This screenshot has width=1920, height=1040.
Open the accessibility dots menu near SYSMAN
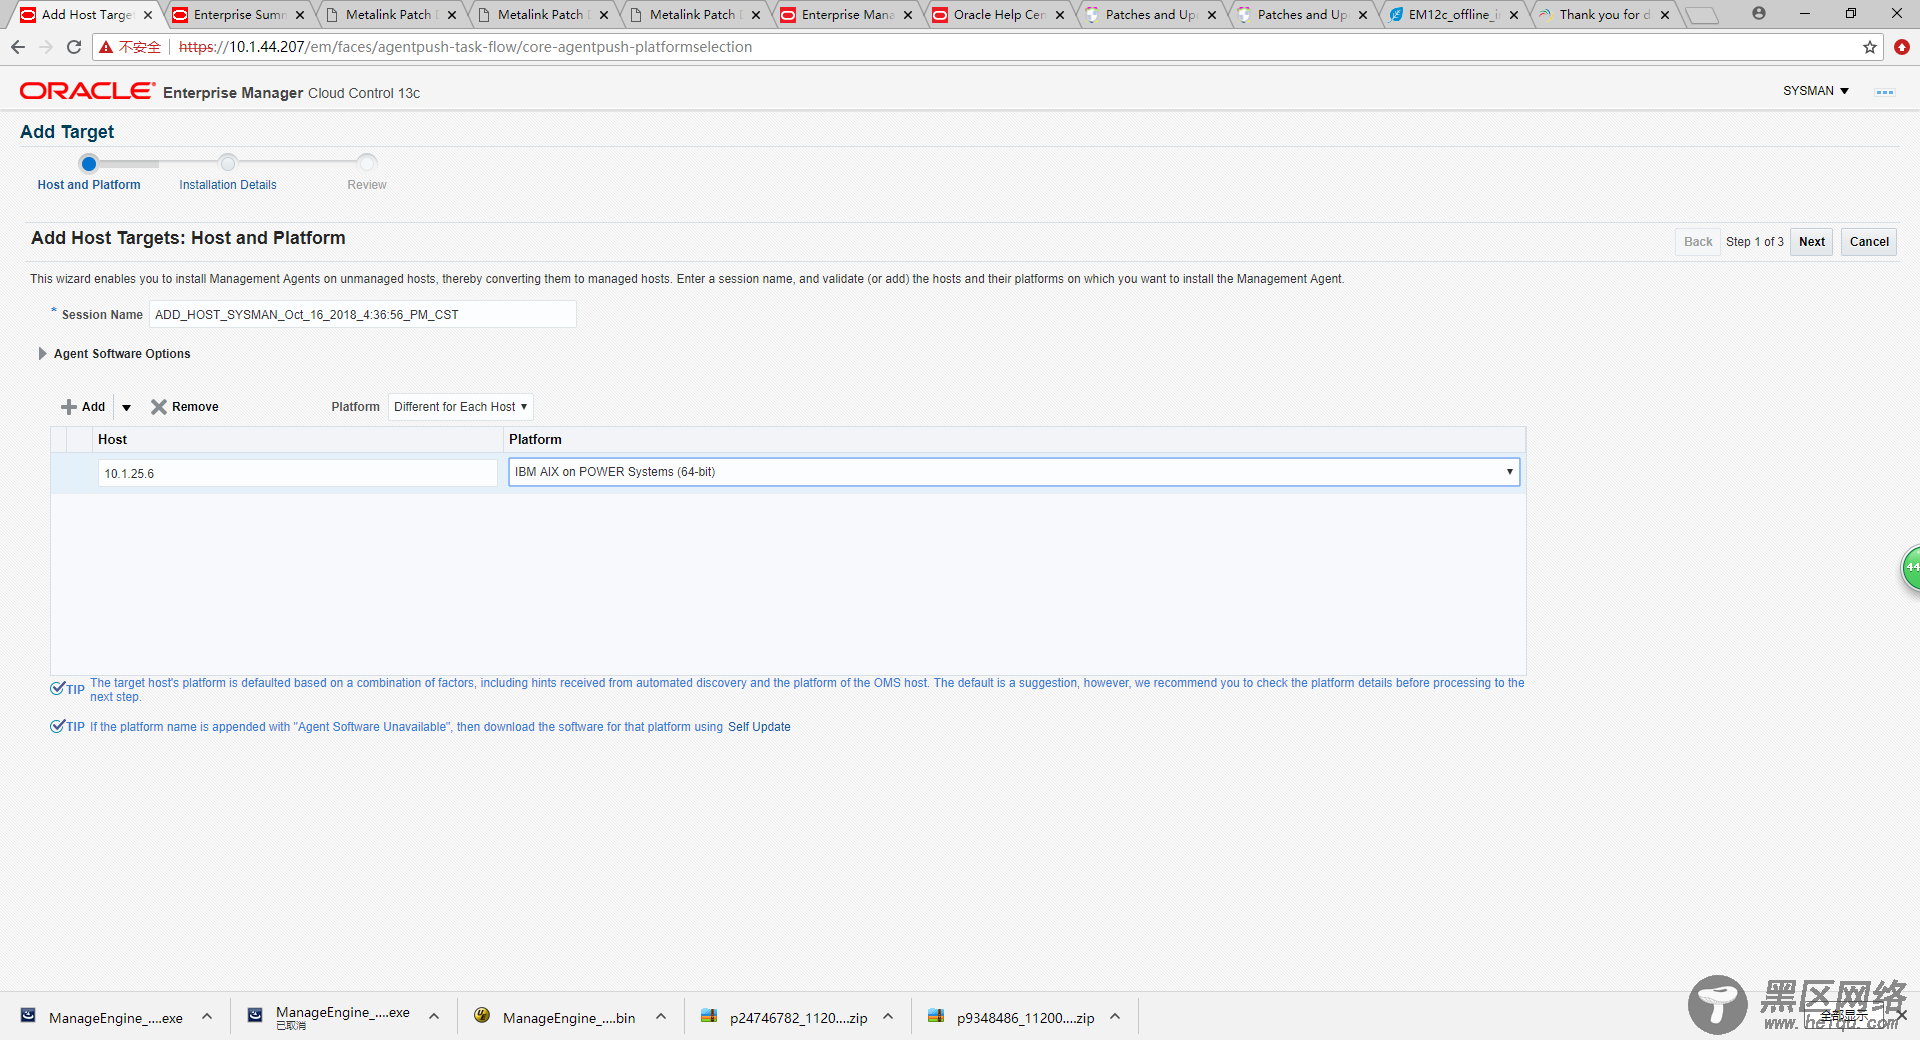(1885, 92)
